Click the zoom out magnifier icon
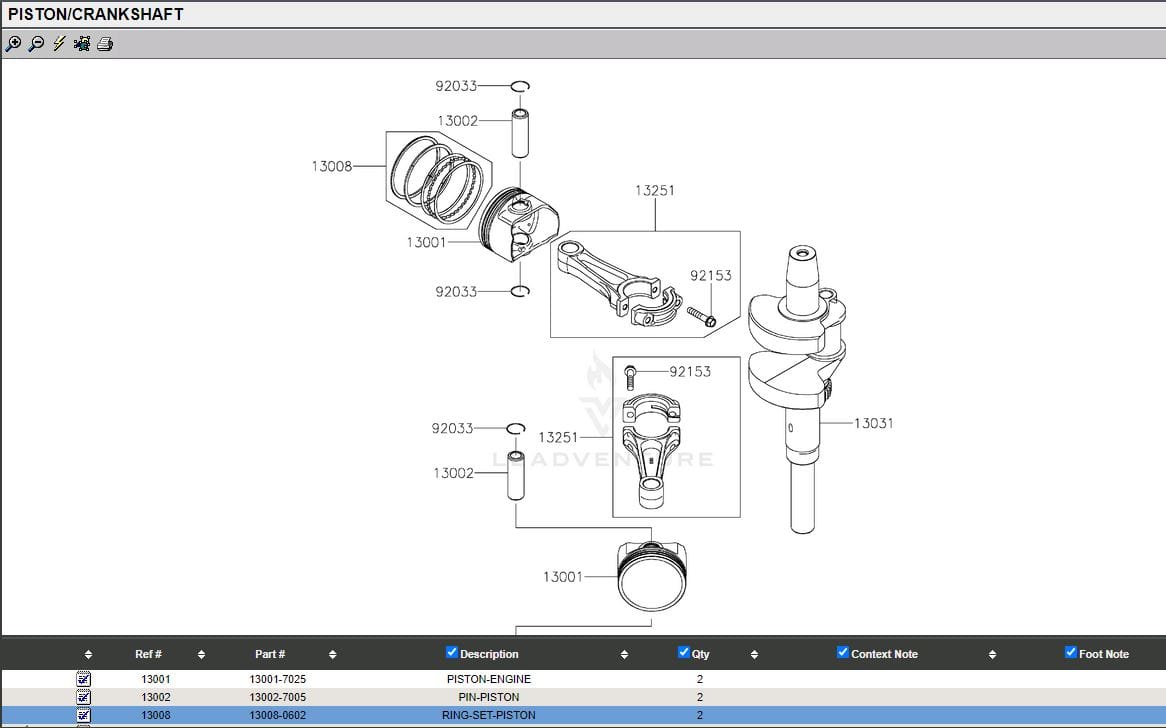 tap(36, 43)
